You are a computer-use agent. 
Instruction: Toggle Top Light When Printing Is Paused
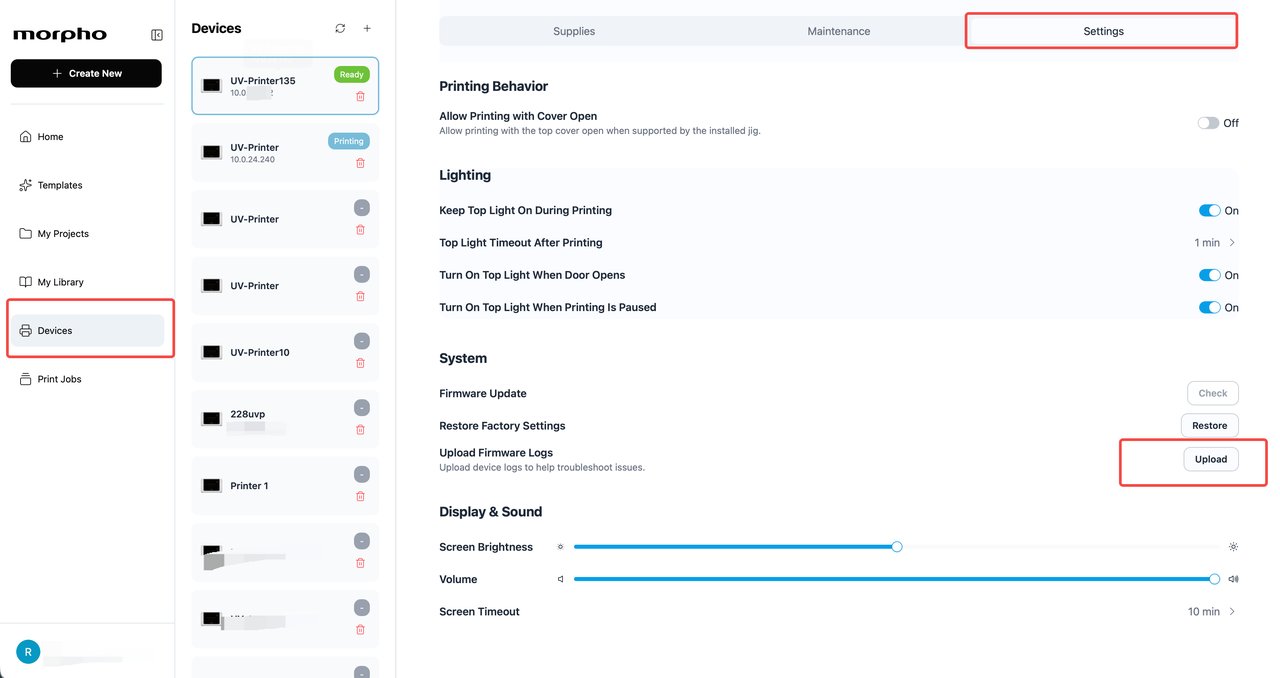coord(1209,307)
